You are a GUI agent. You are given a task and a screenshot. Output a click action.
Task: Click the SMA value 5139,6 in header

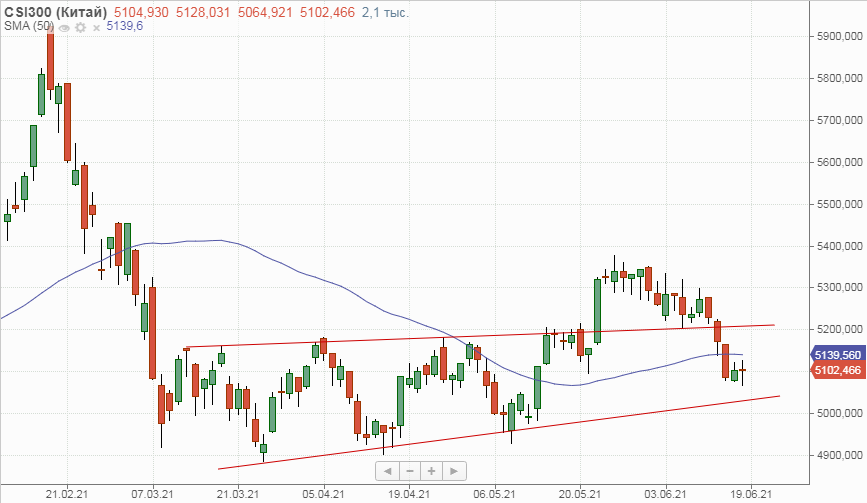click(x=124, y=26)
